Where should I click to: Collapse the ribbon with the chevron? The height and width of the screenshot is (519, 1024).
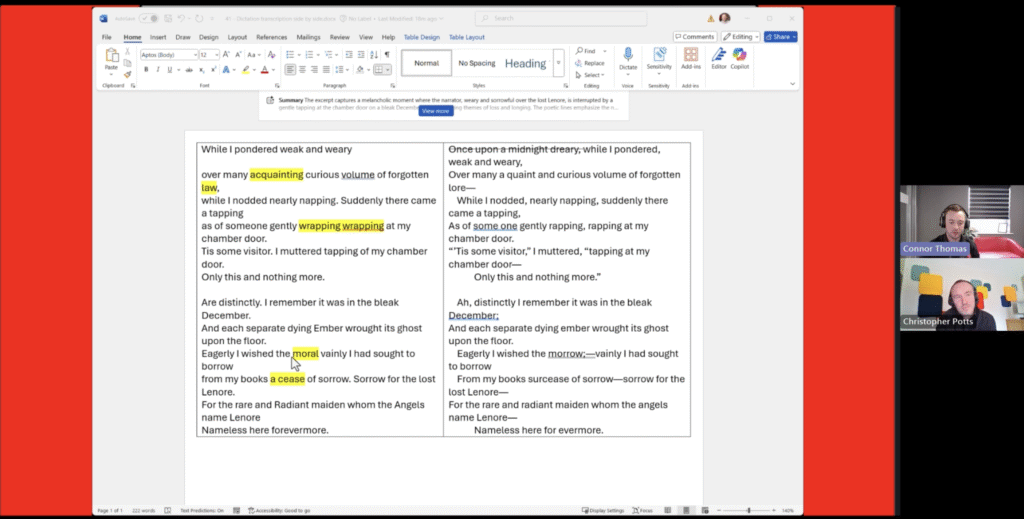pos(792,84)
